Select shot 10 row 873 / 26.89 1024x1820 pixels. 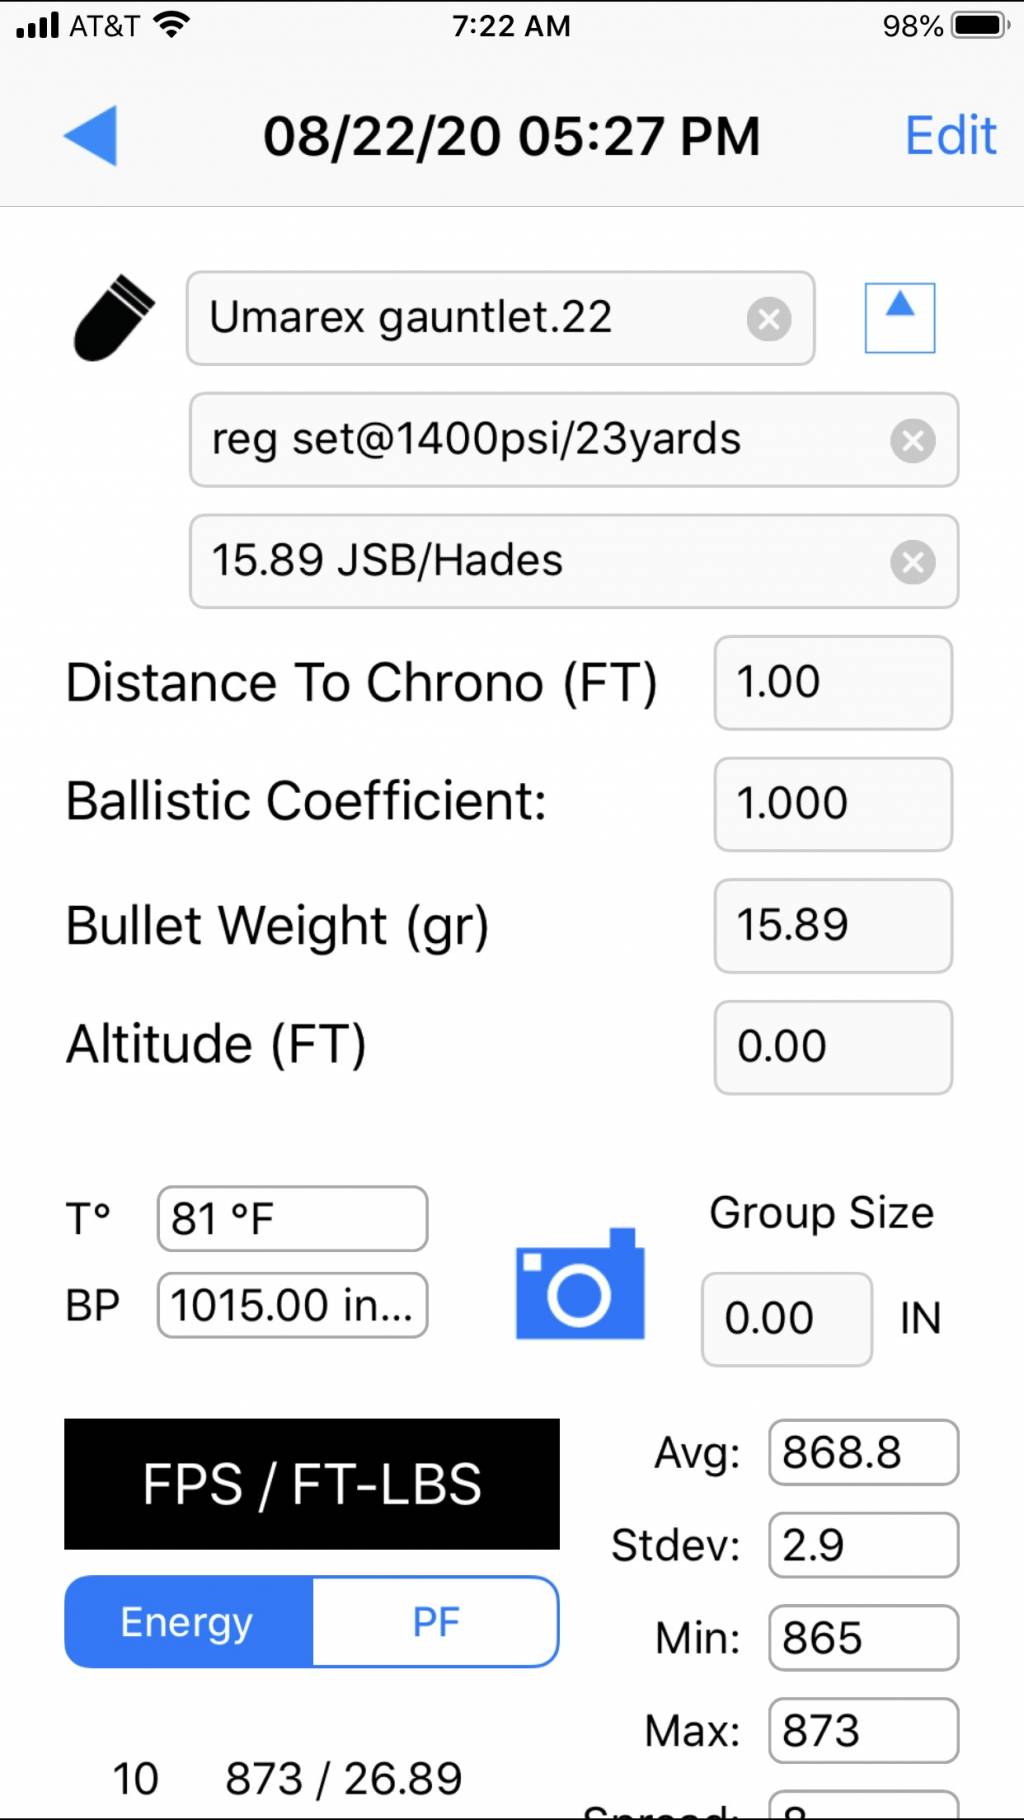point(288,1779)
